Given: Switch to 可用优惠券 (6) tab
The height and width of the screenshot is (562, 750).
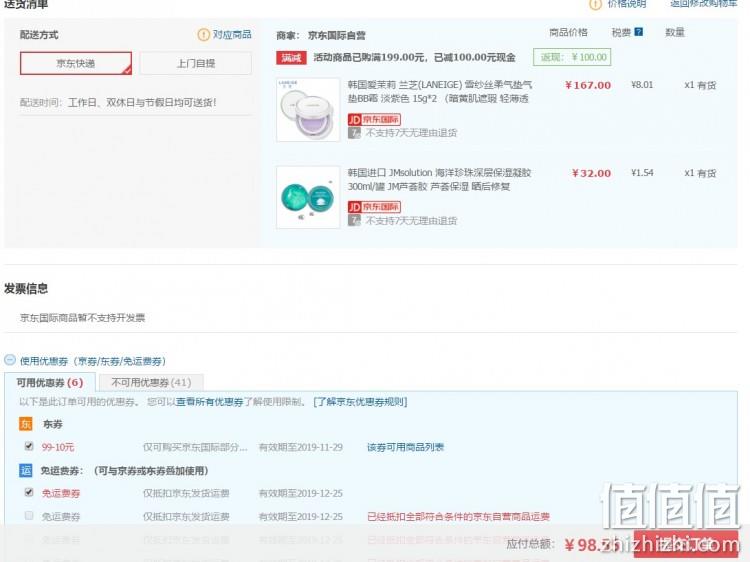Looking at the screenshot, I should (50, 383).
